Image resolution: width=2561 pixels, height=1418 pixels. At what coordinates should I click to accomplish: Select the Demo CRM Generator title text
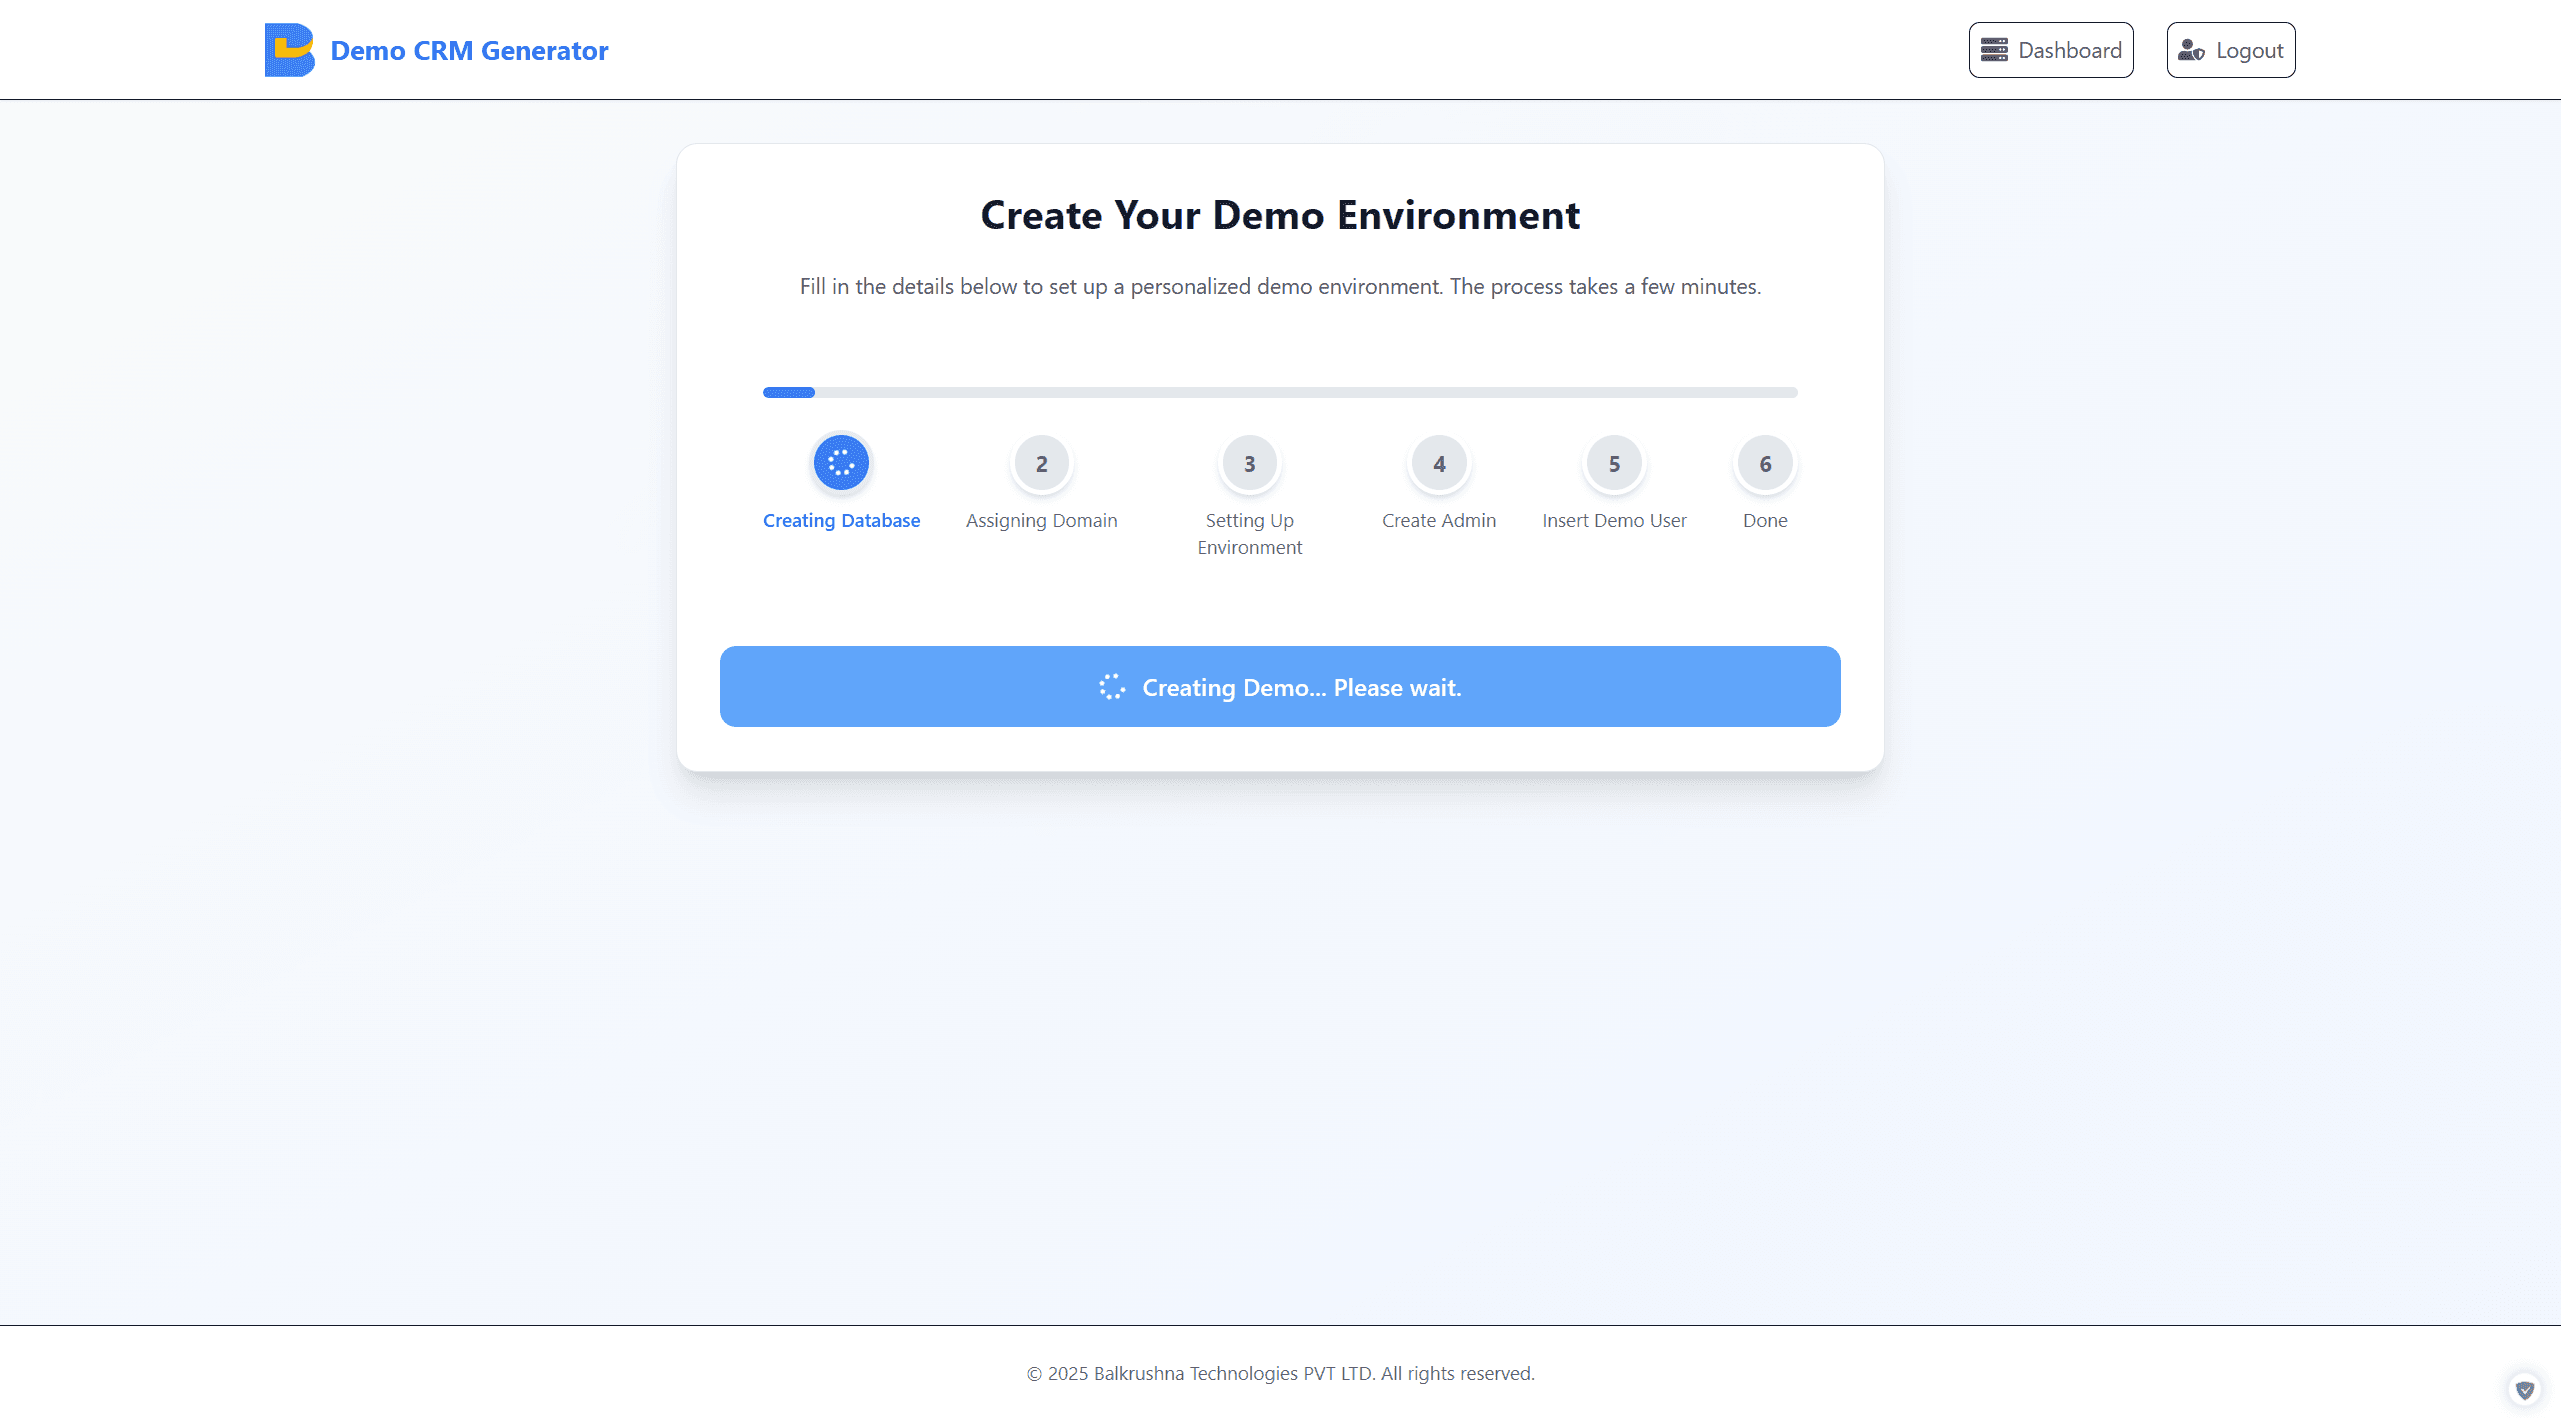pos(469,49)
